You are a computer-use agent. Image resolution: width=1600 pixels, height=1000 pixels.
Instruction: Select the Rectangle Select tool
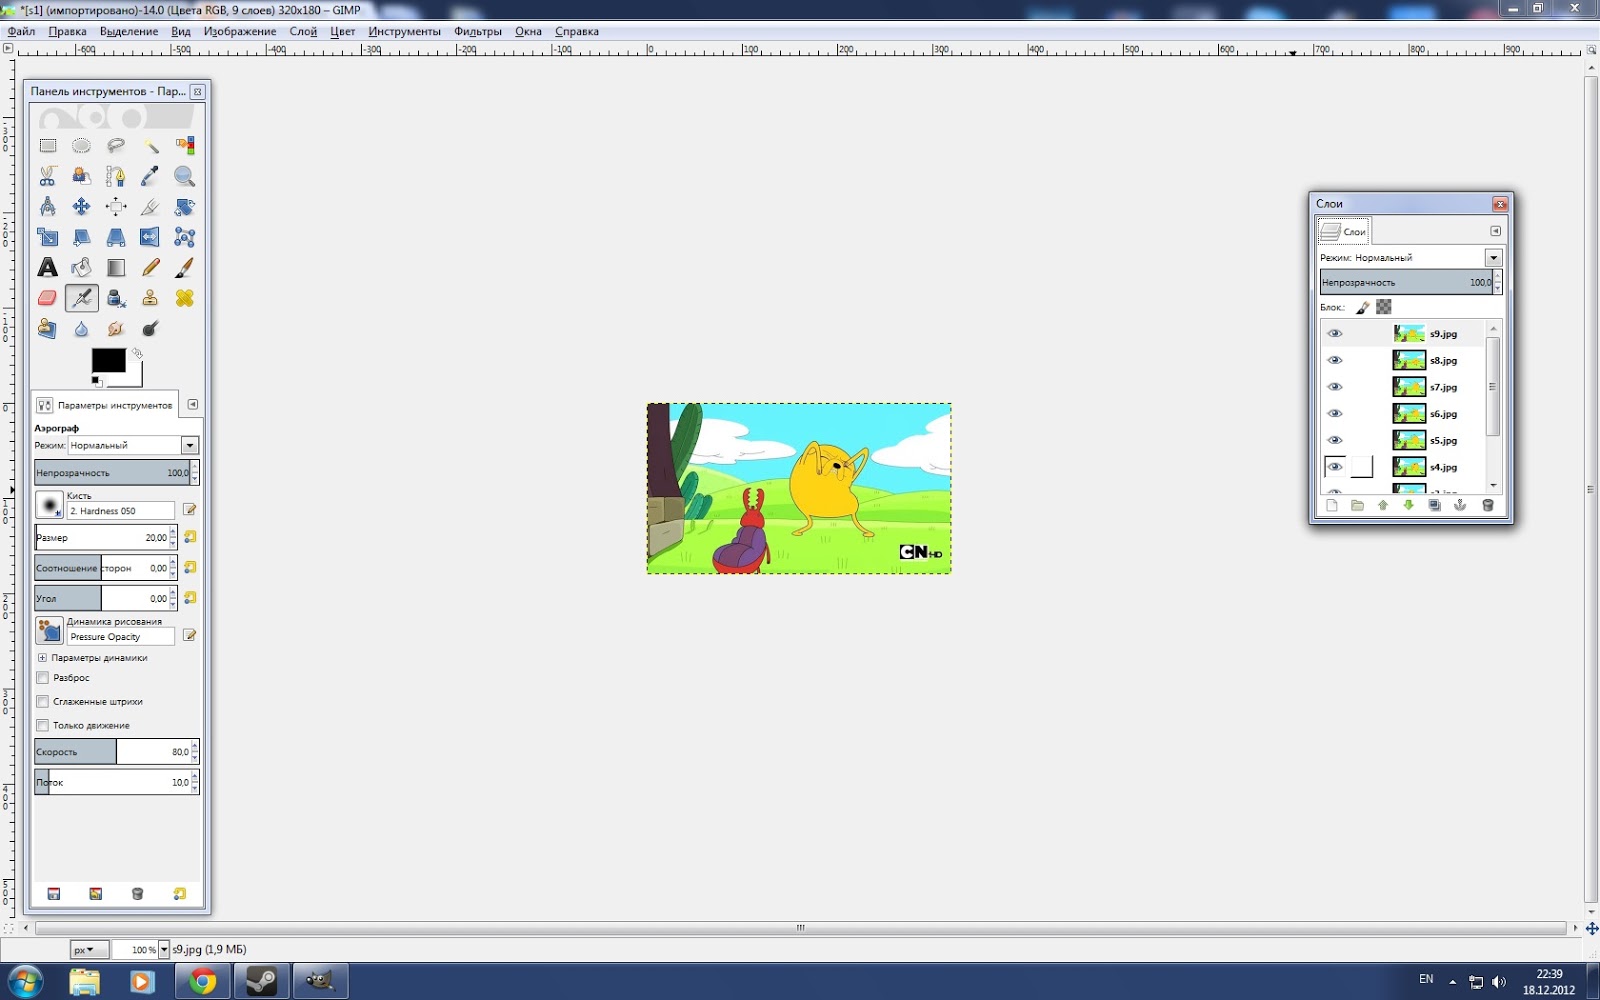47,146
